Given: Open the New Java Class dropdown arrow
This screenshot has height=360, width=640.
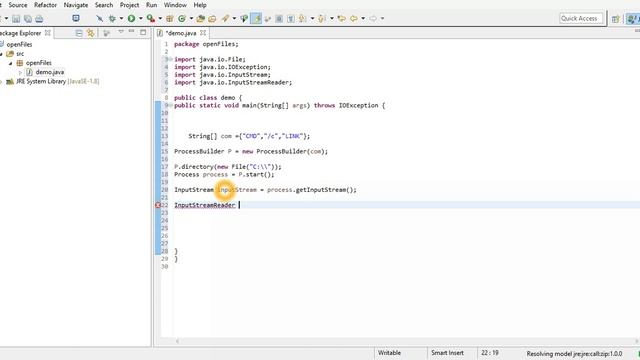Looking at the screenshot, I should point(191,18).
